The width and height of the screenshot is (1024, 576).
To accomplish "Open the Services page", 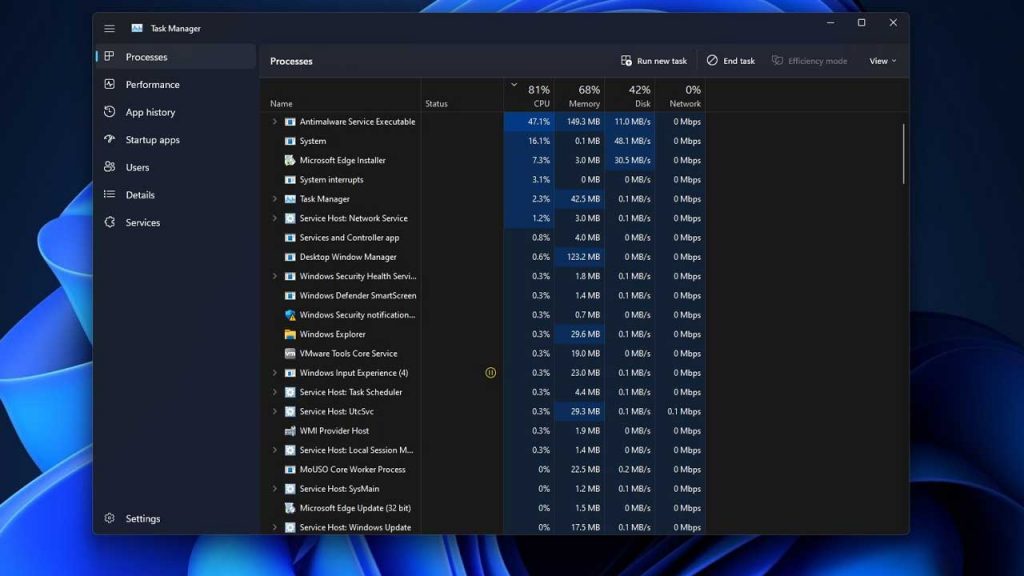I will (x=176, y=222).
